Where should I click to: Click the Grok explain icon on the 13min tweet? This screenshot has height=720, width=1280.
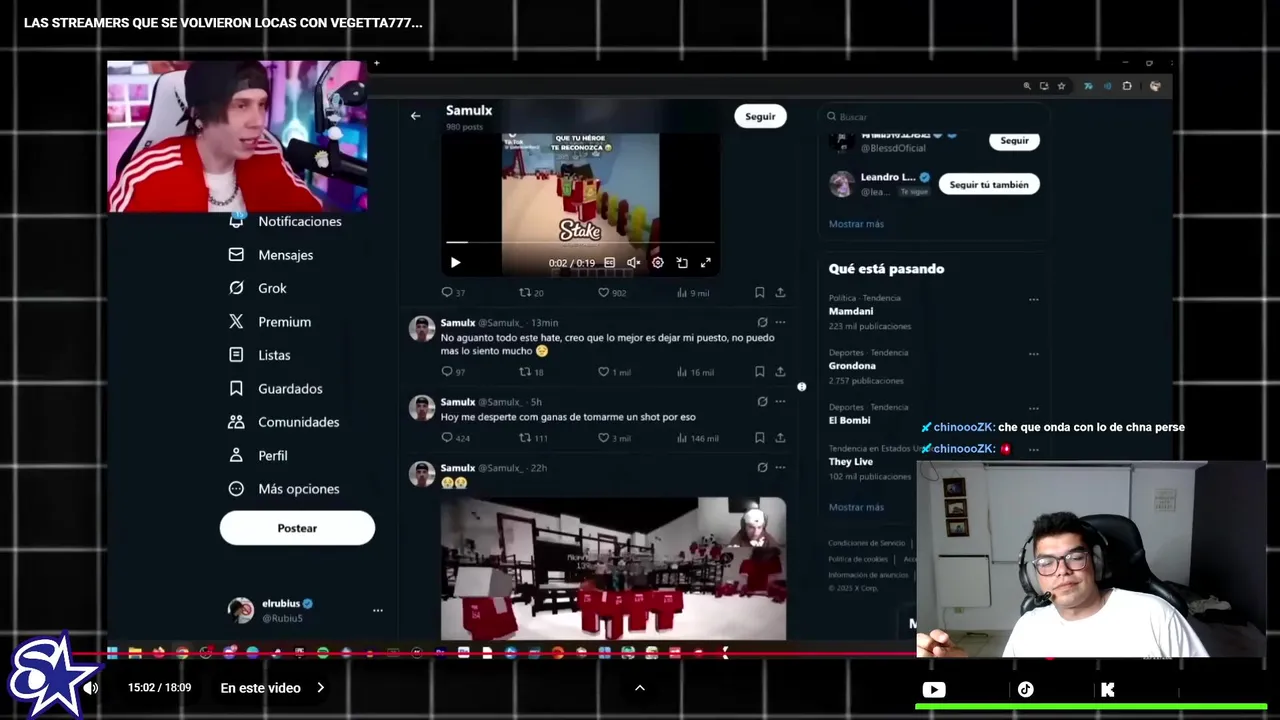[762, 322]
